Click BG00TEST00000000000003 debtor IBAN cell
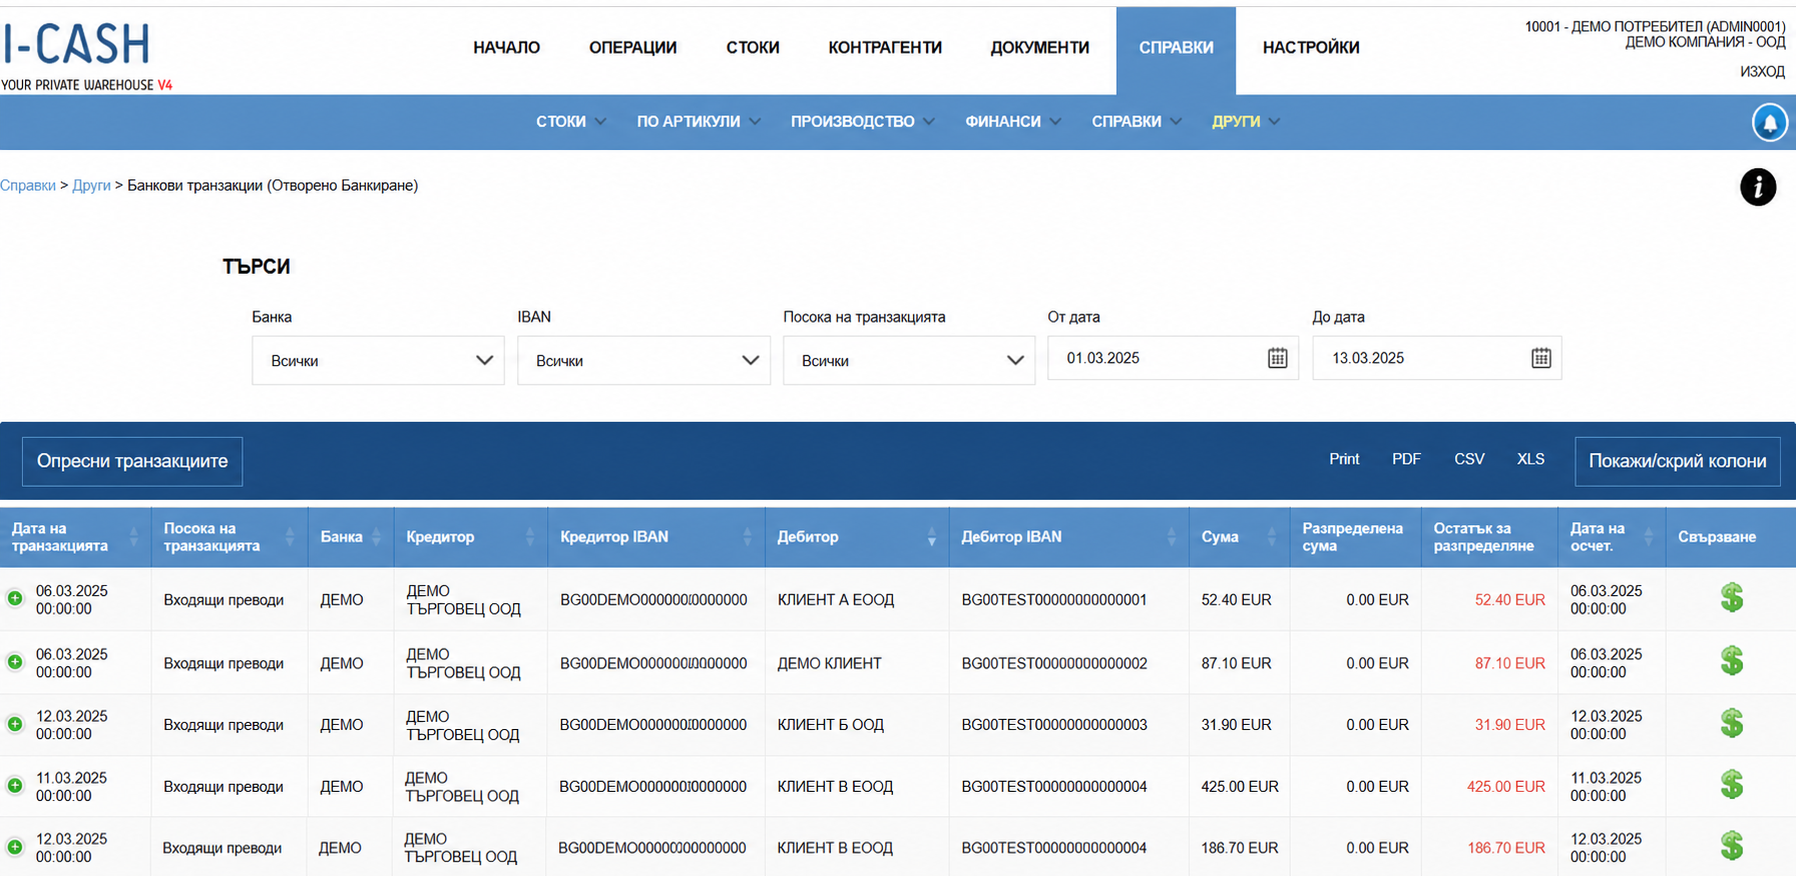The height and width of the screenshot is (876, 1796). point(1054,725)
